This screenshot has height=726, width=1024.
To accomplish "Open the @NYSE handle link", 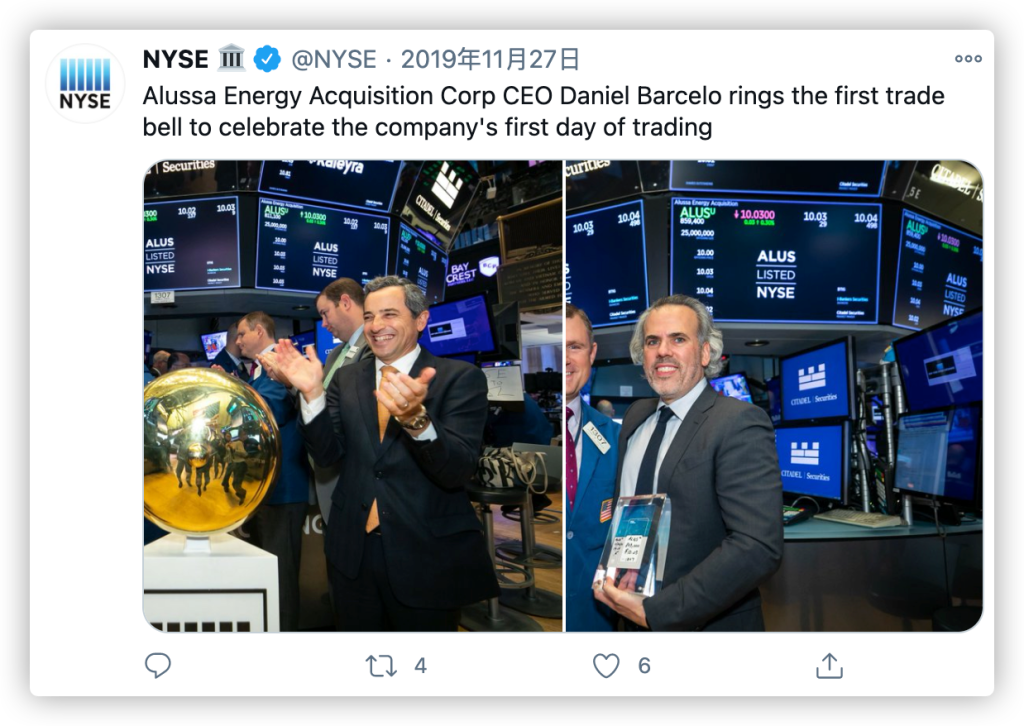I will (x=334, y=60).
